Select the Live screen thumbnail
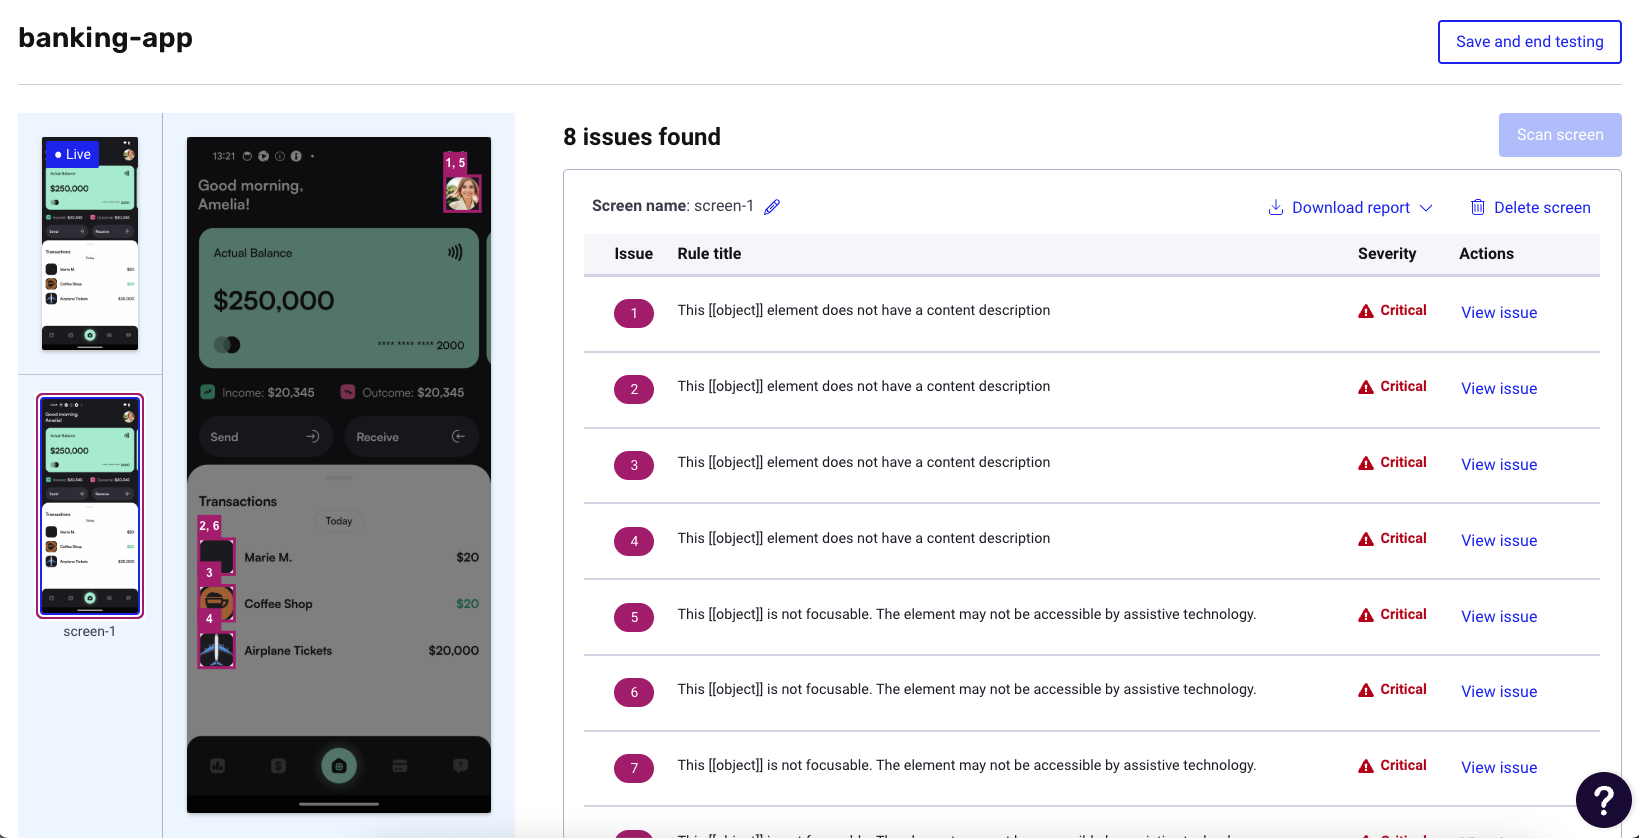The width and height of the screenshot is (1639, 838). point(90,244)
